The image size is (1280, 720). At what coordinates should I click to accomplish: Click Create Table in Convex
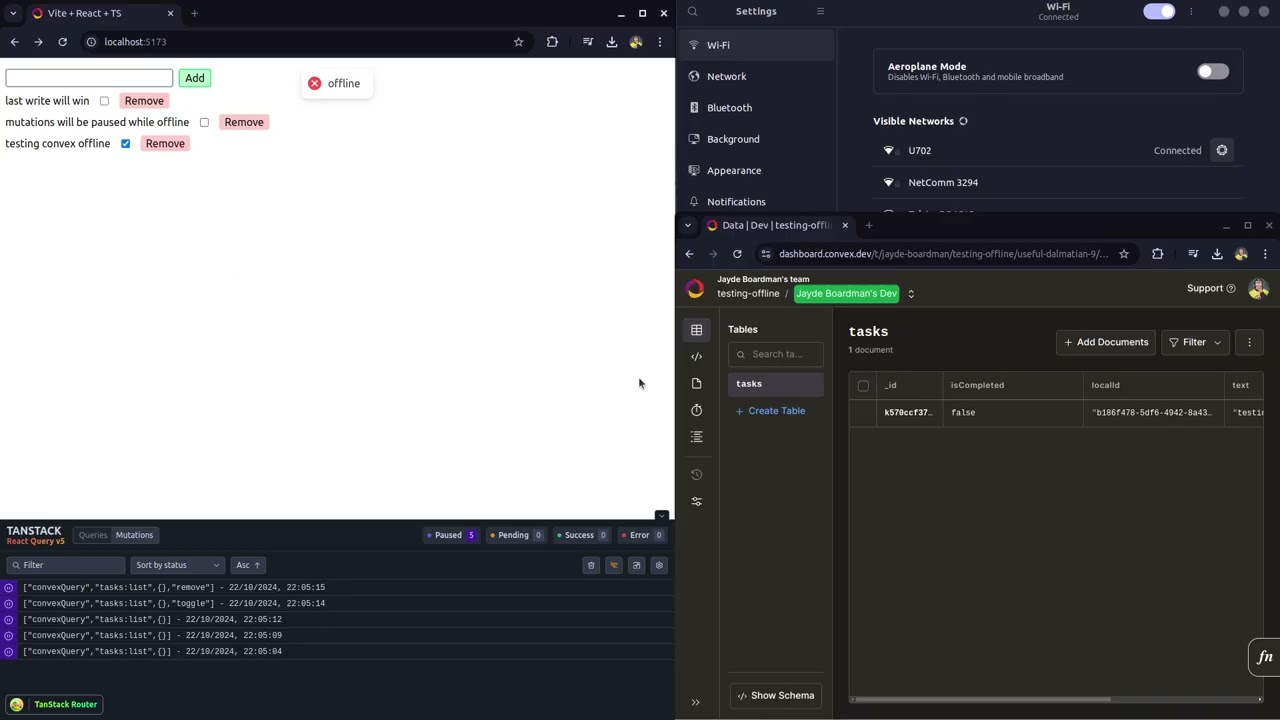tap(770, 411)
